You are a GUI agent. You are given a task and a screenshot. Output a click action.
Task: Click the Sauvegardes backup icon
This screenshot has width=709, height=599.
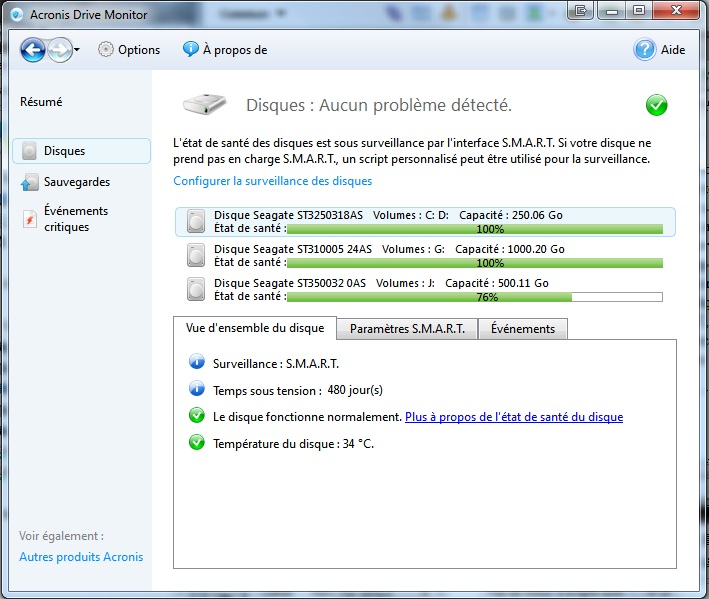point(29,182)
